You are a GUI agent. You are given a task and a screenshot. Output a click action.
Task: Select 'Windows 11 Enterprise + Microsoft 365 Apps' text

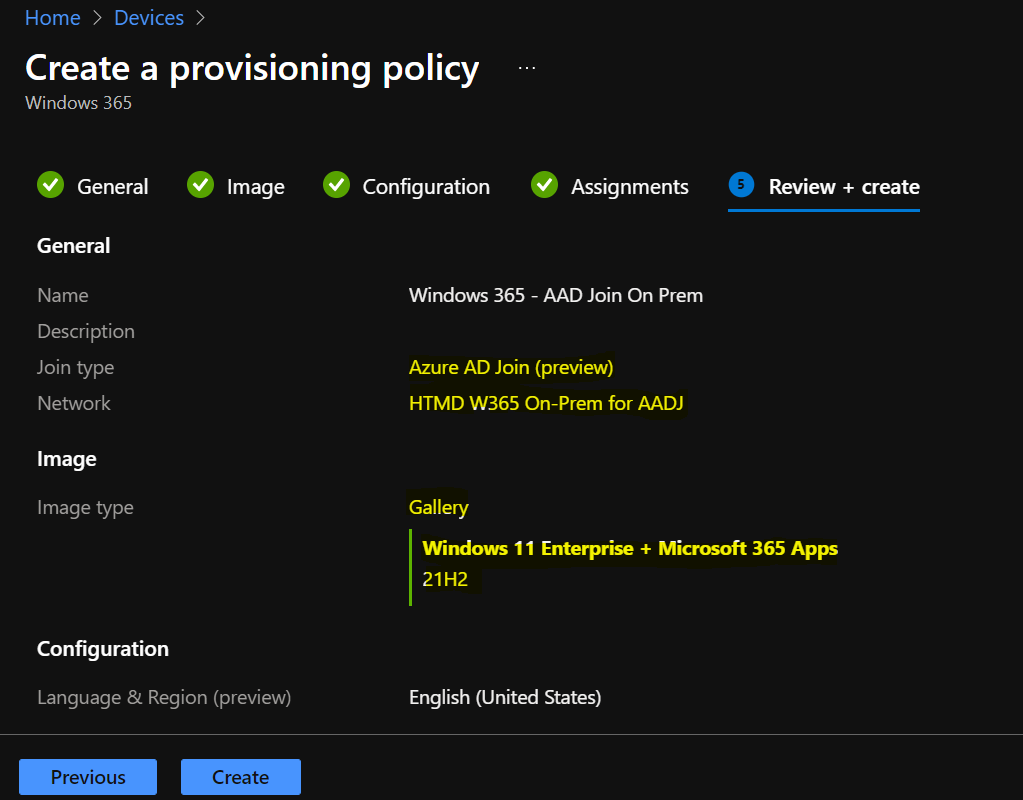point(630,548)
